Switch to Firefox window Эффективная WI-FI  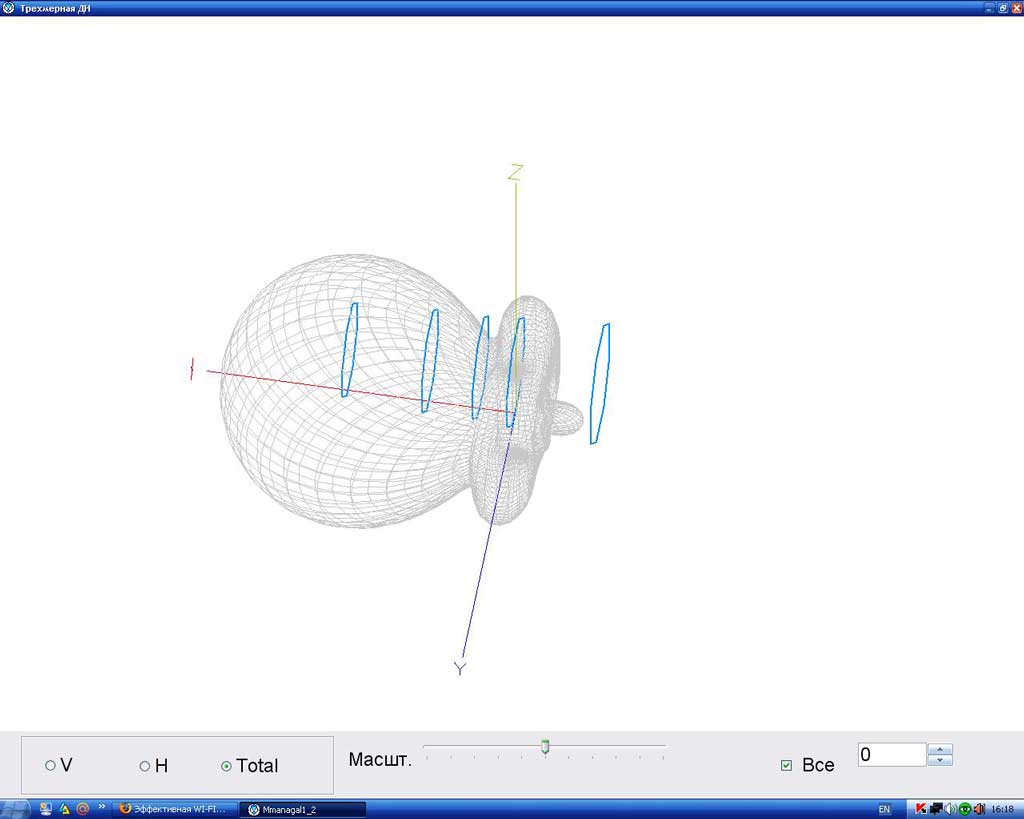tap(175, 809)
